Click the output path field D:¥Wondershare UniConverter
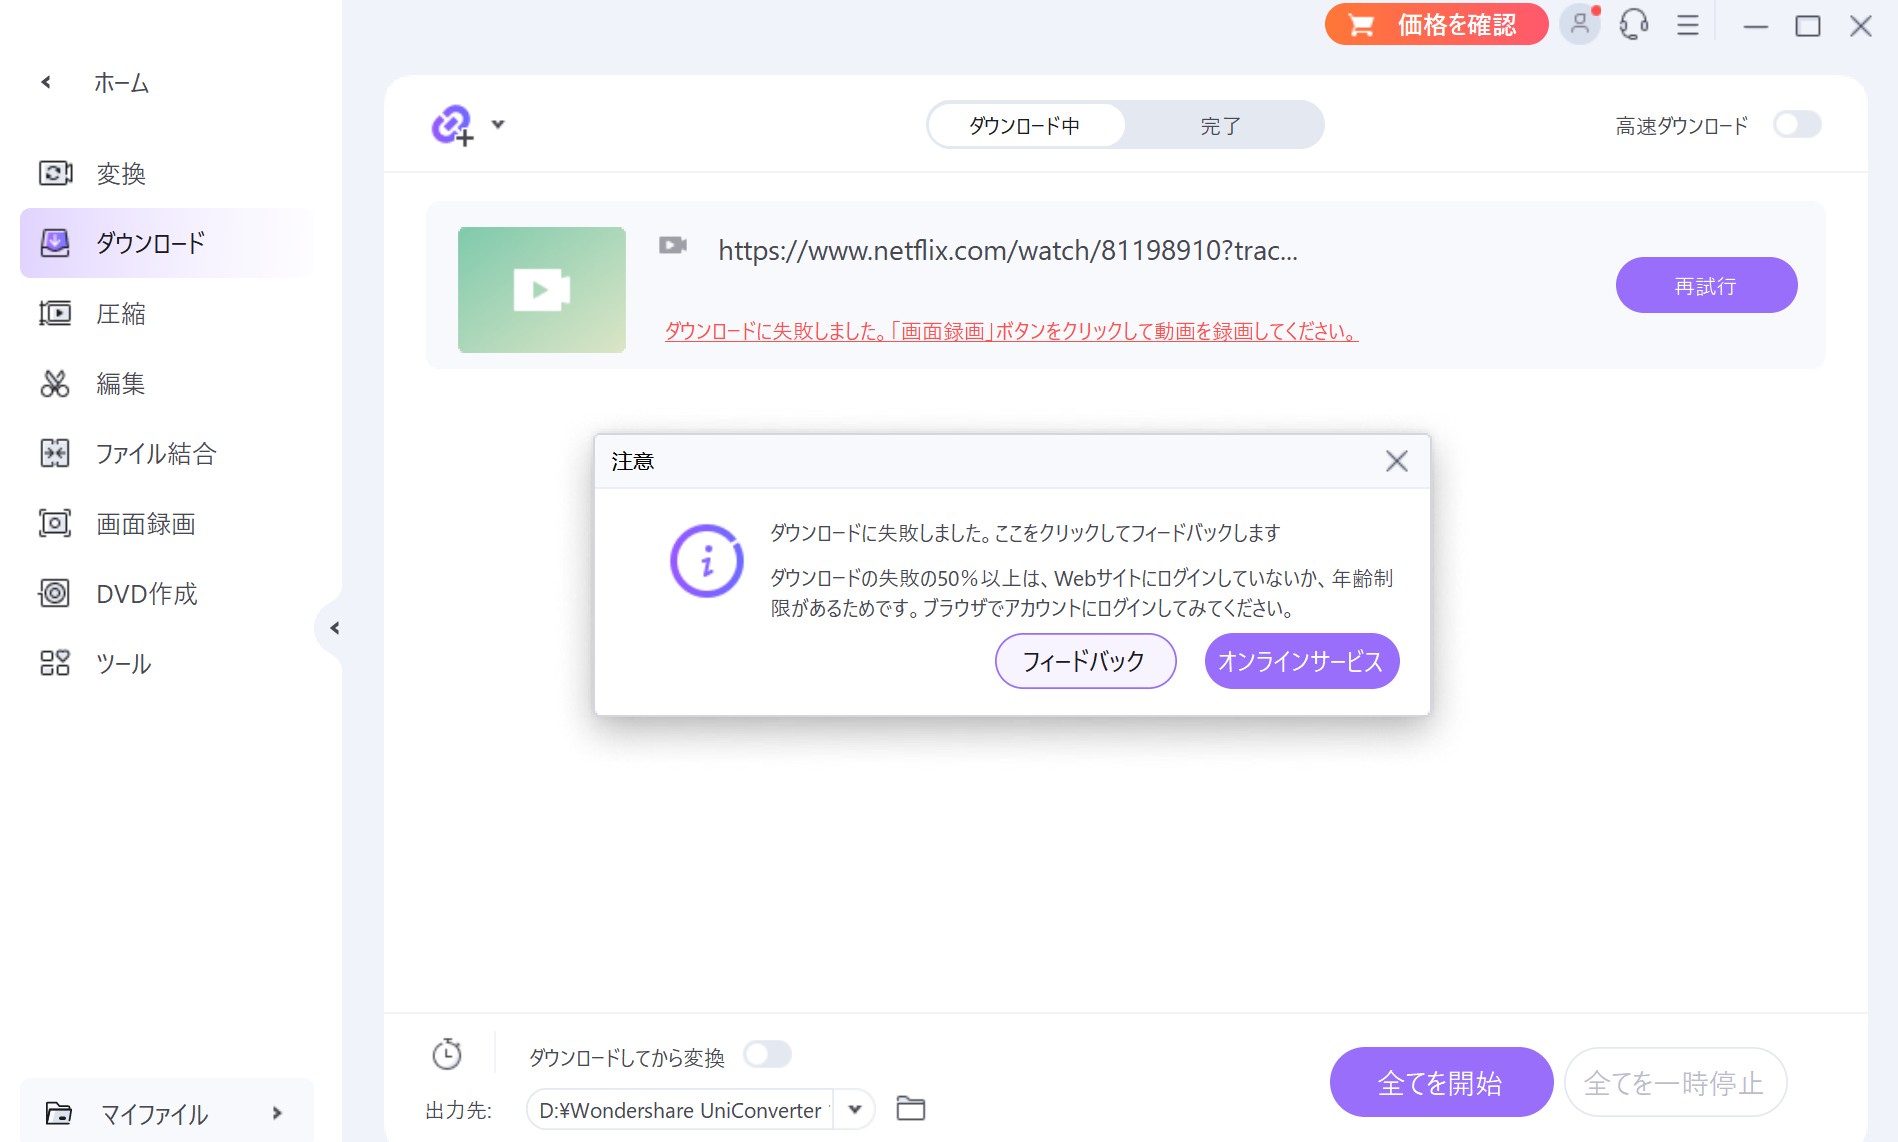This screenshot has width=1898, height=1142. tap(680, 1110)
